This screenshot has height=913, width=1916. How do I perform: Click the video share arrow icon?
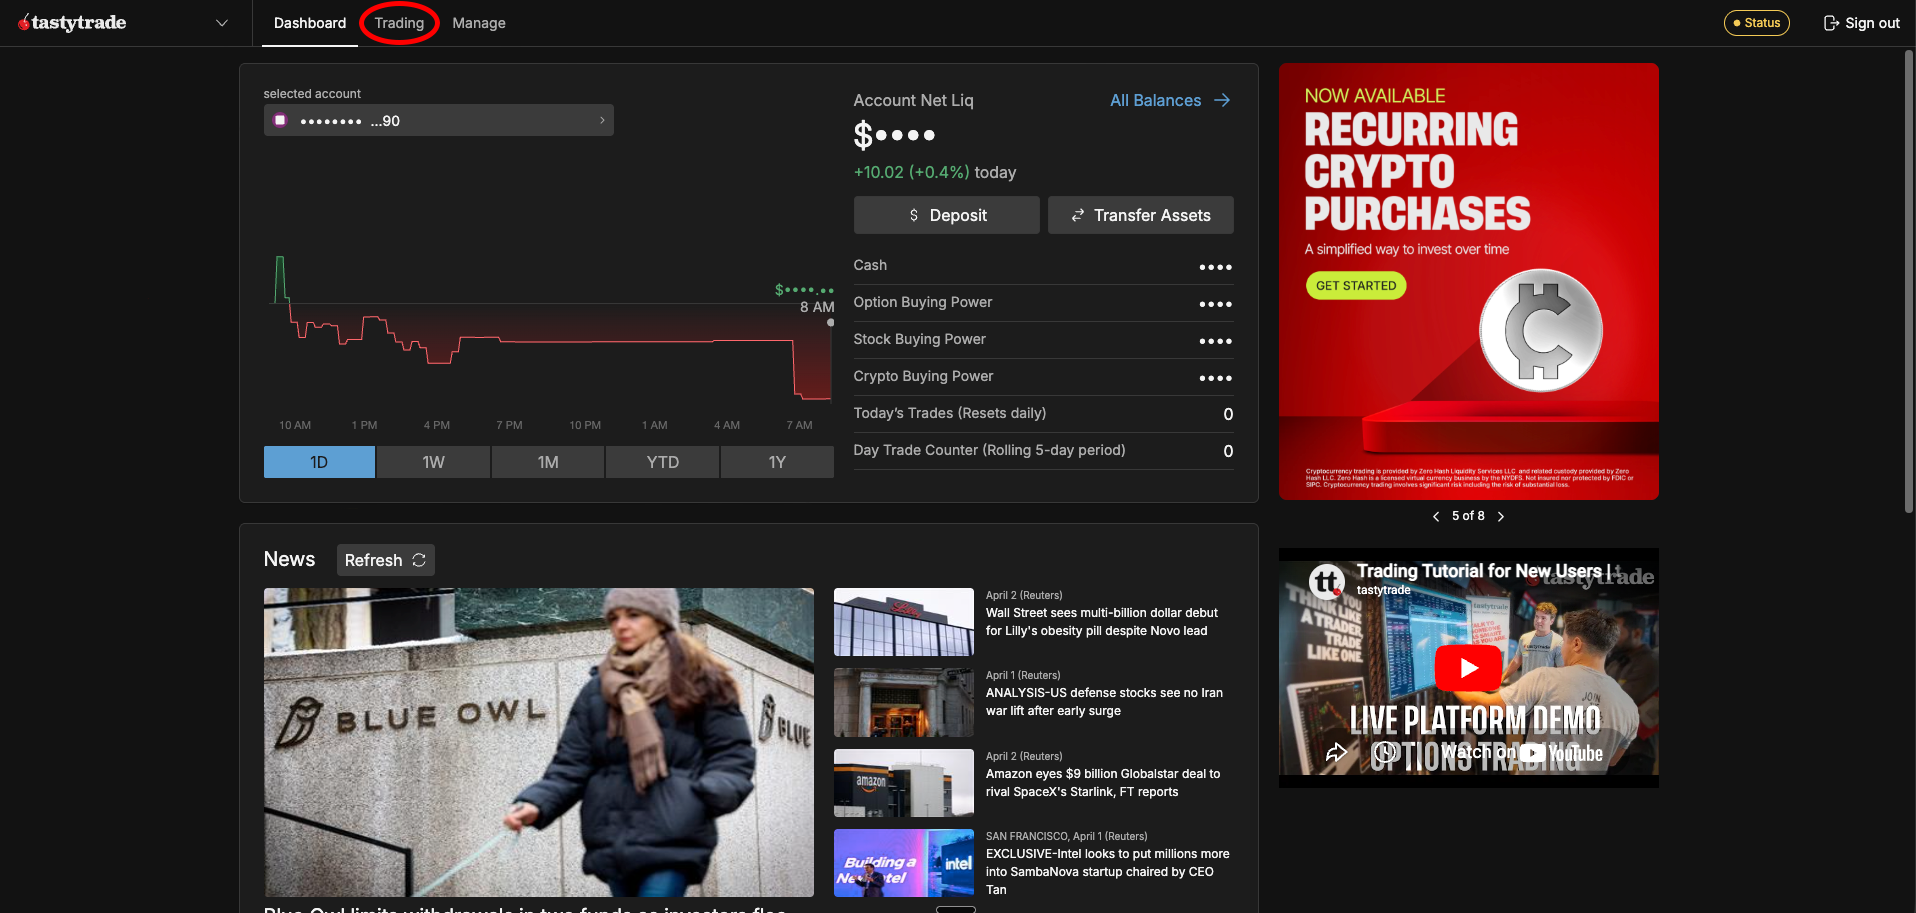1336,753
